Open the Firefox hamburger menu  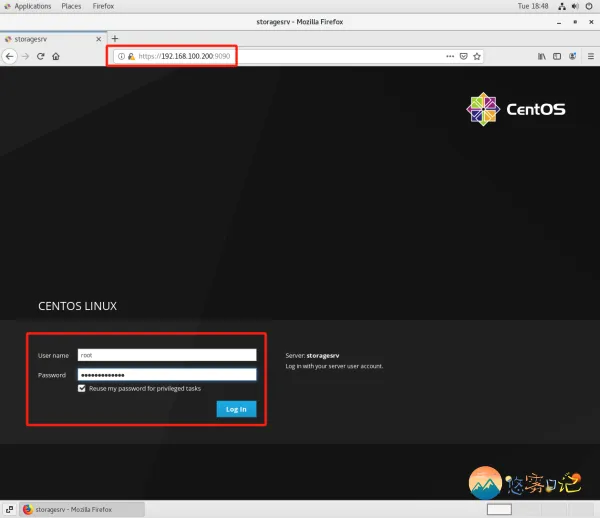click(x=588, y=57)
